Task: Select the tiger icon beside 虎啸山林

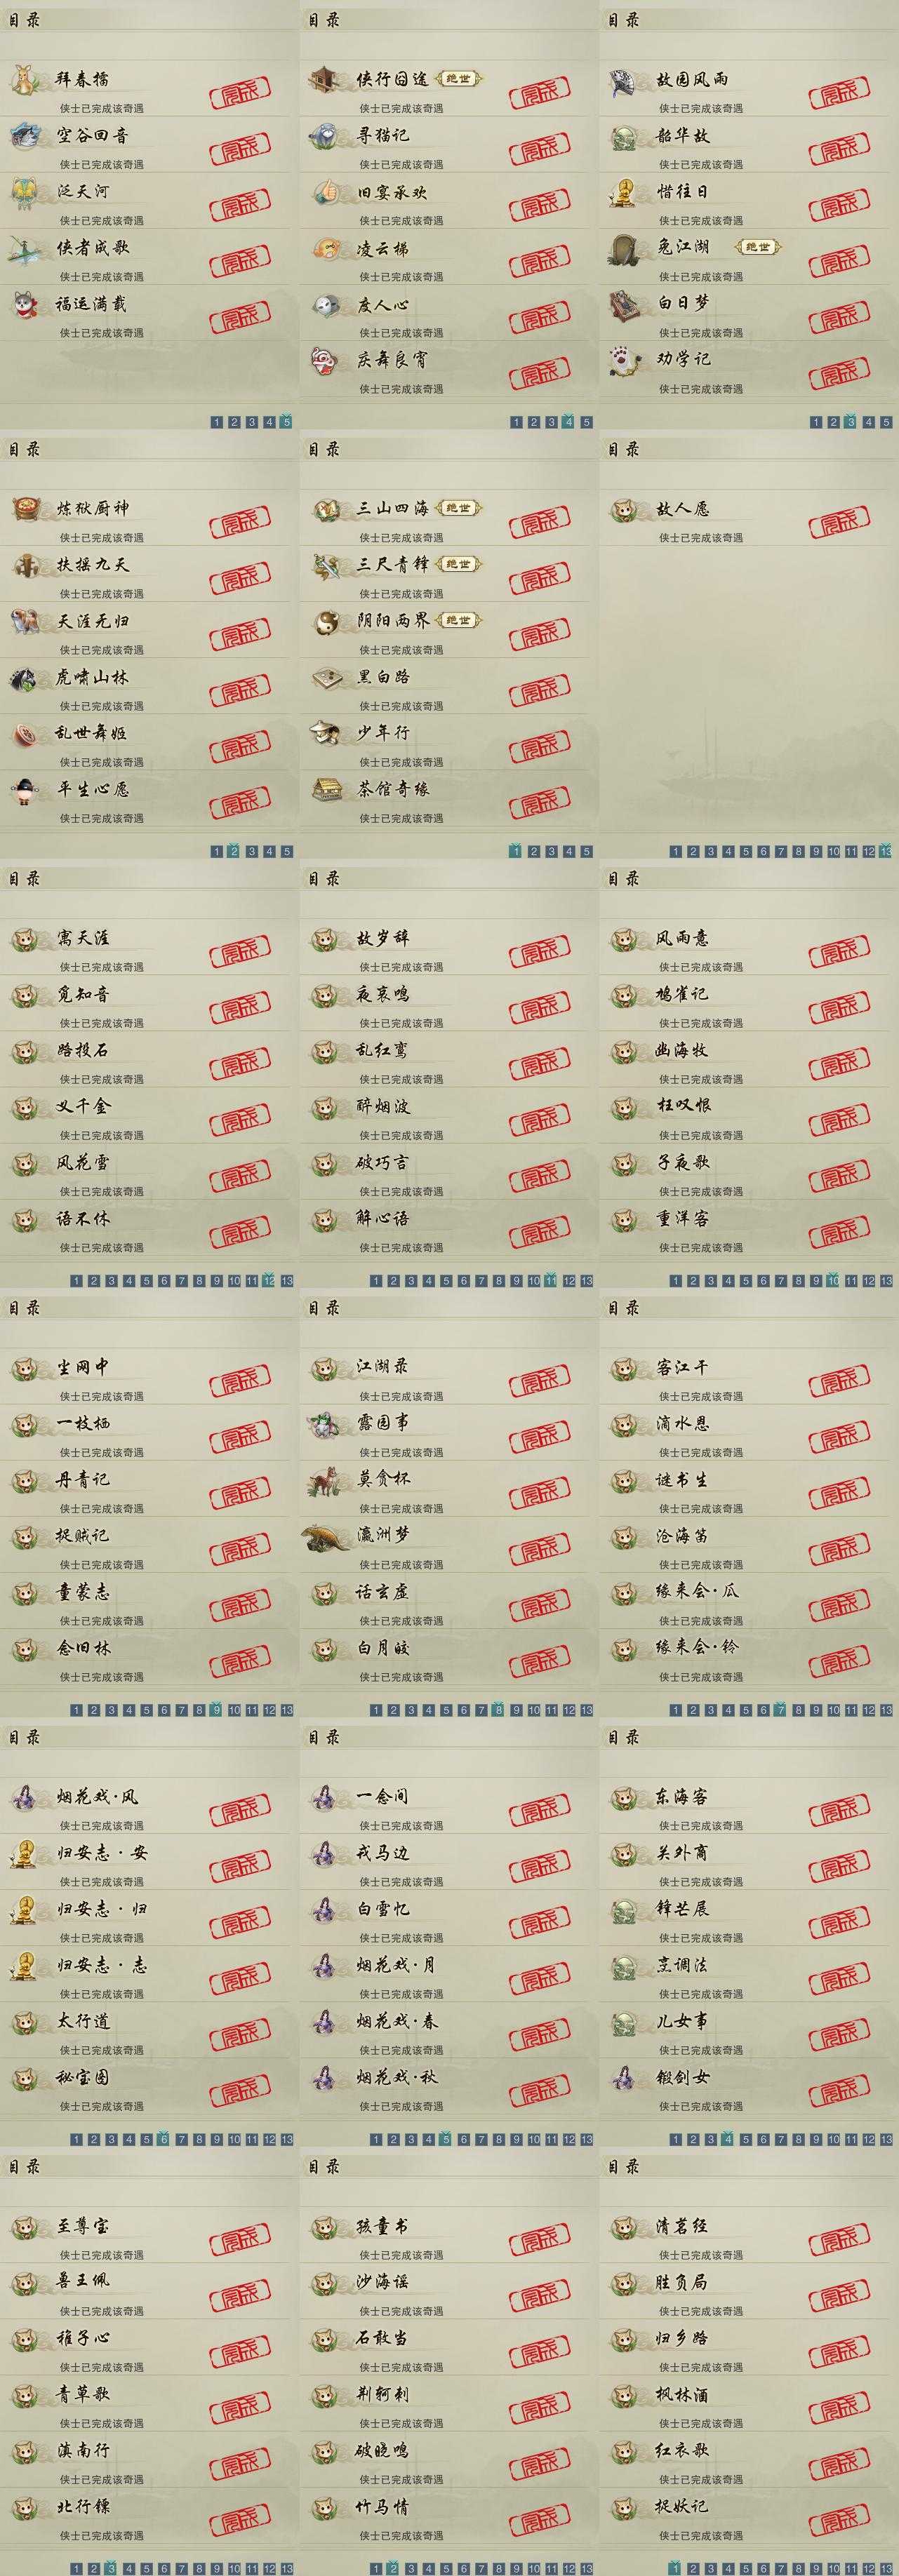Action: (25, 678)
